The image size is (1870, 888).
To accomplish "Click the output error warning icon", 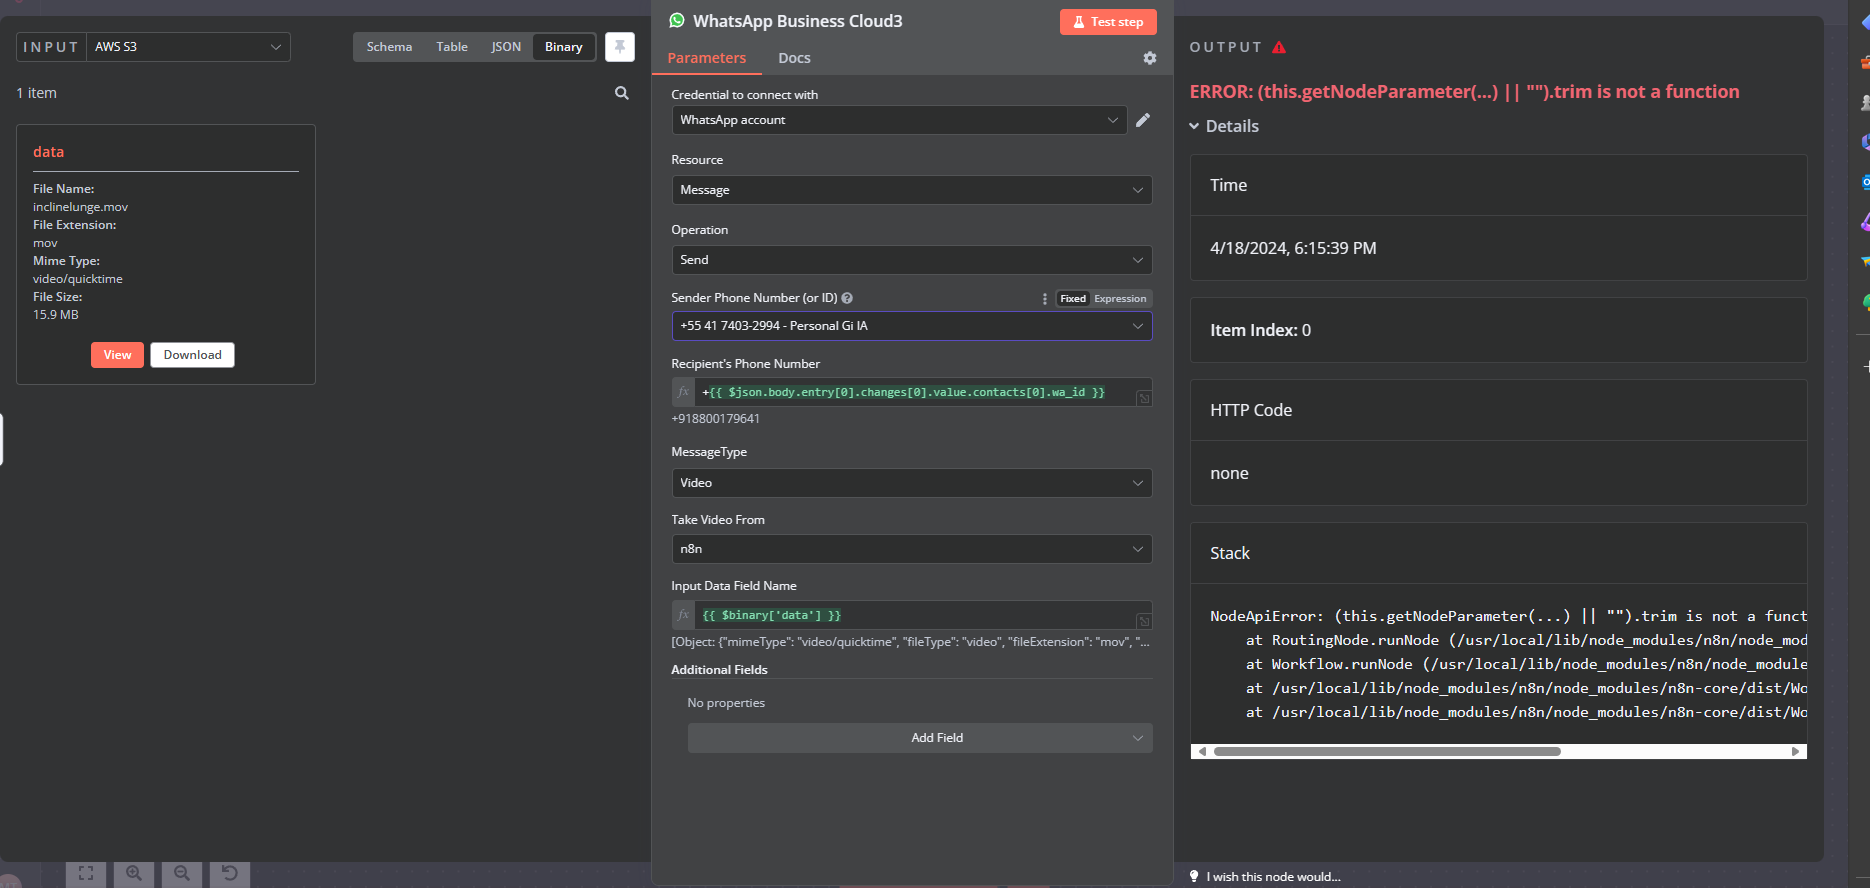I will pyautogui.click(x=1279, y=47).
